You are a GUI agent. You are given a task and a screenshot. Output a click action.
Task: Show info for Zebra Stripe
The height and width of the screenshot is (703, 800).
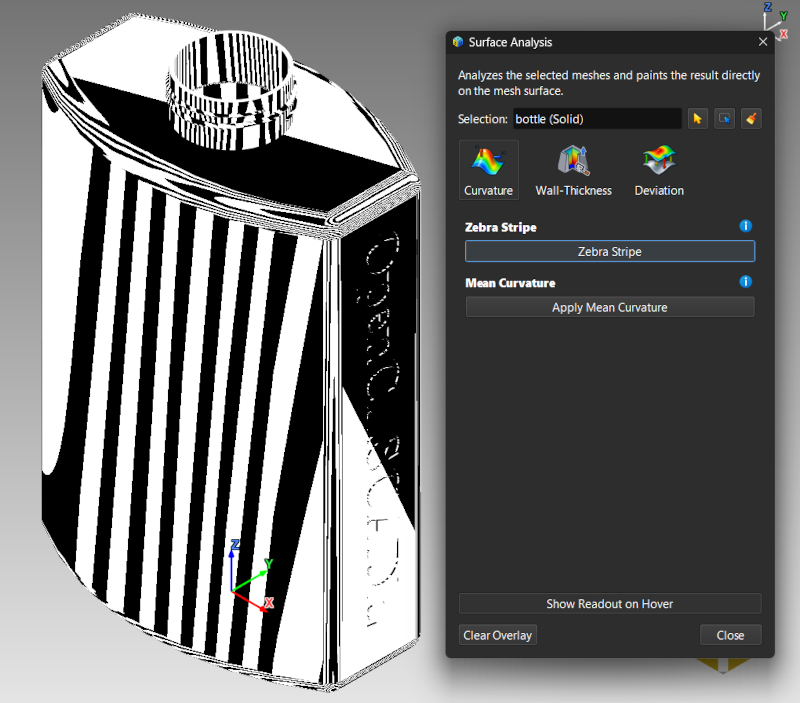point(745,226)
